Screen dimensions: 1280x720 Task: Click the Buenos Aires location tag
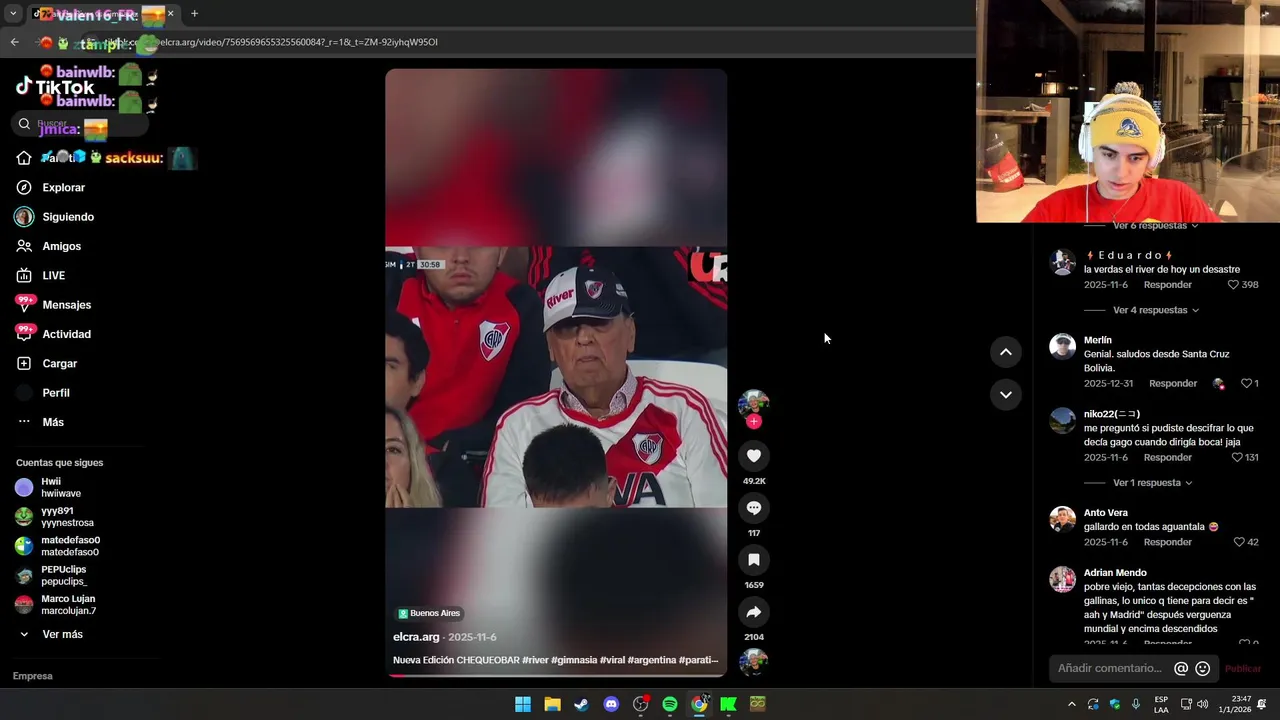(429, 613)
